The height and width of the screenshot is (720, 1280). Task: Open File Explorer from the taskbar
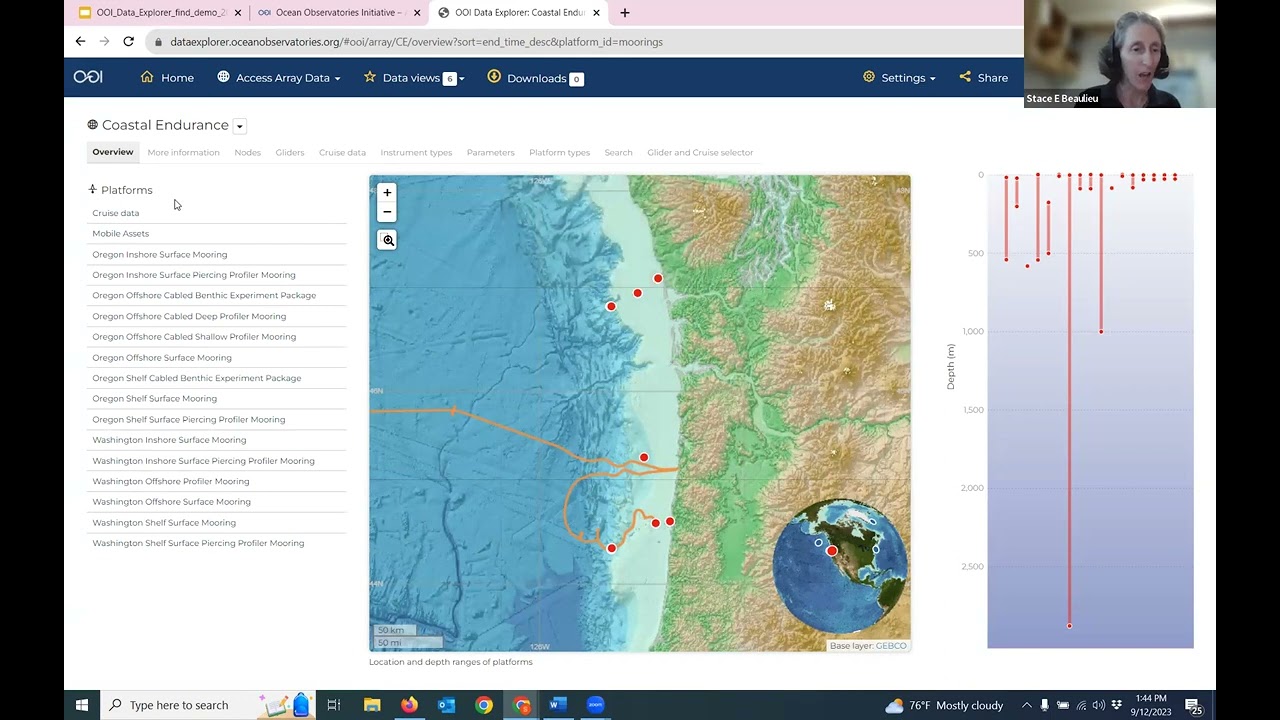[x=372, y=705]
